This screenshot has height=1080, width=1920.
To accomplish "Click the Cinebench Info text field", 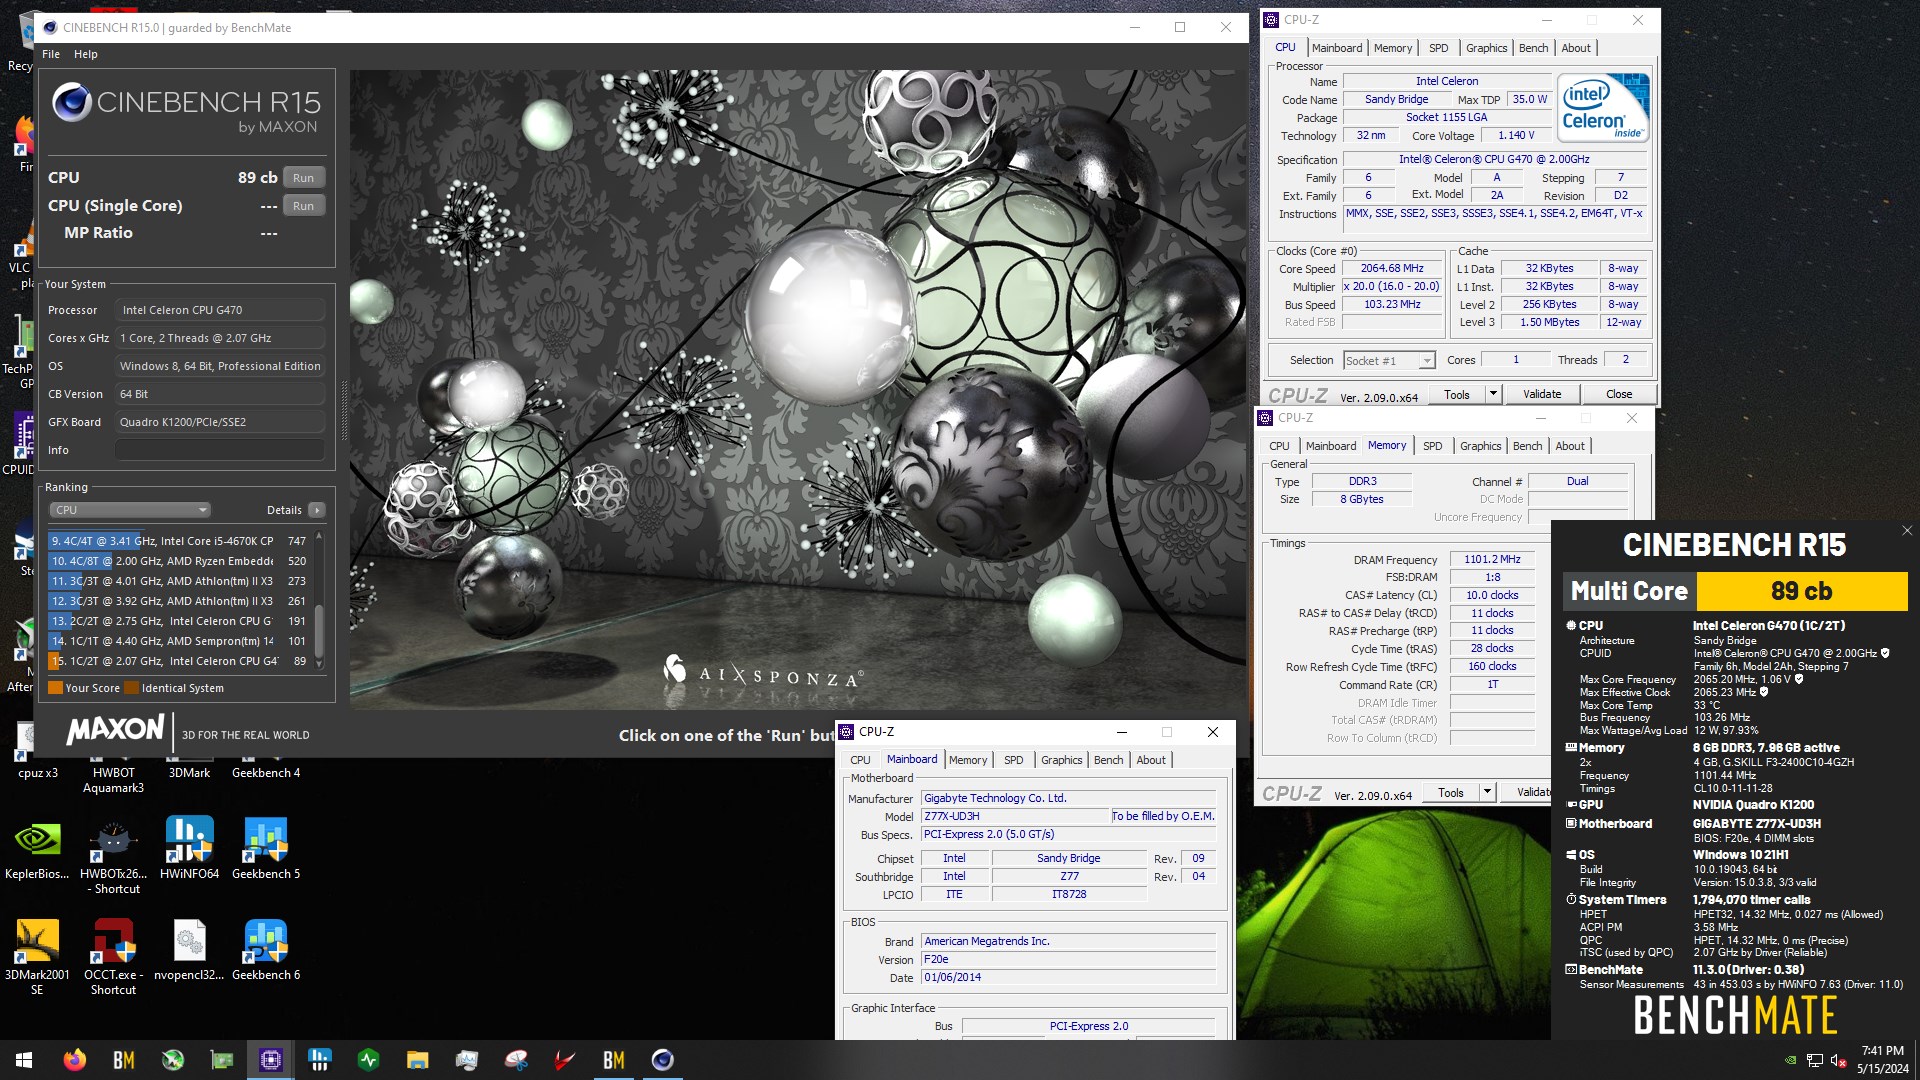I will (220, 450).
